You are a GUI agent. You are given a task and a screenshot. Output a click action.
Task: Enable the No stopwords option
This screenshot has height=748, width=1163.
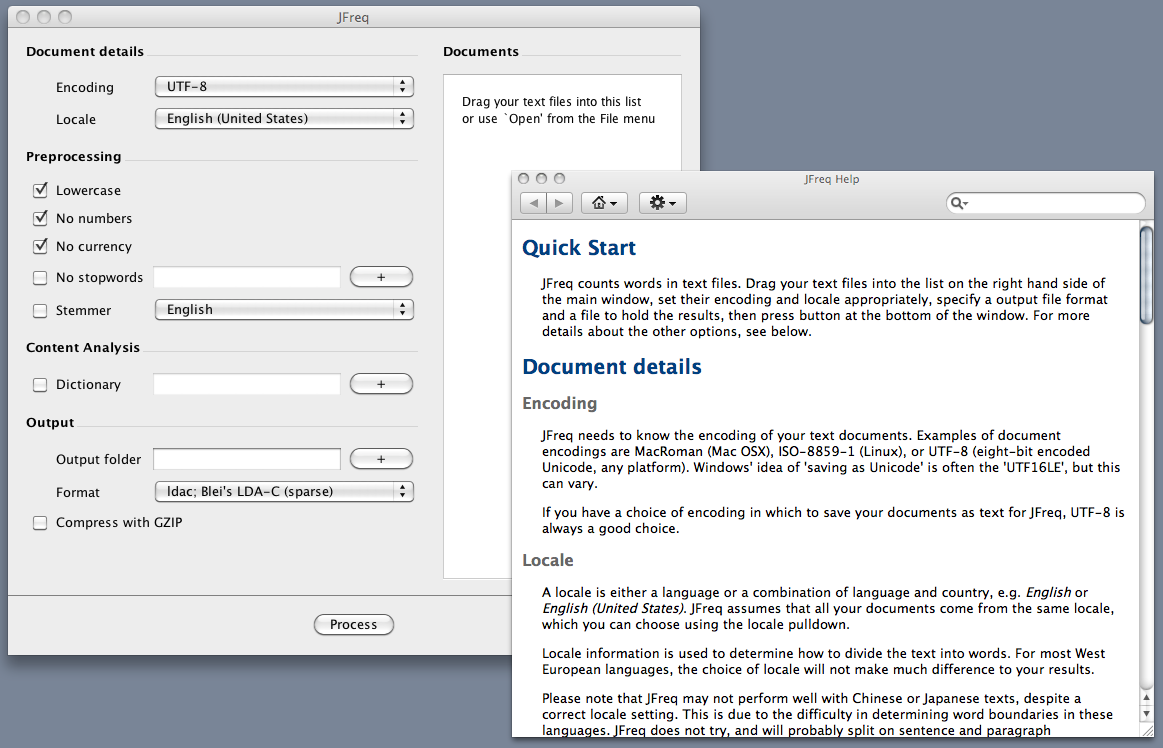[x=40, y=277]
